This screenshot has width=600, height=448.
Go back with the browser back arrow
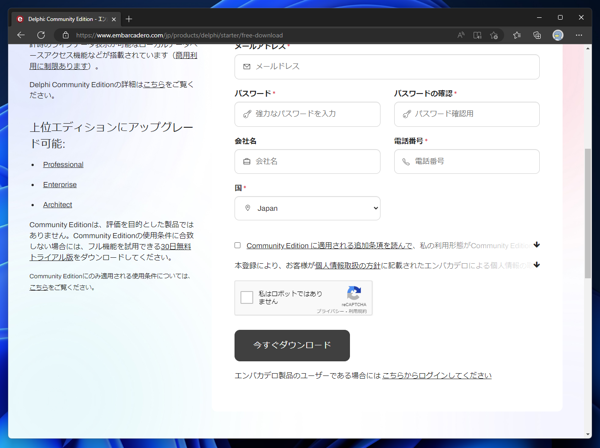pos(21,35)
